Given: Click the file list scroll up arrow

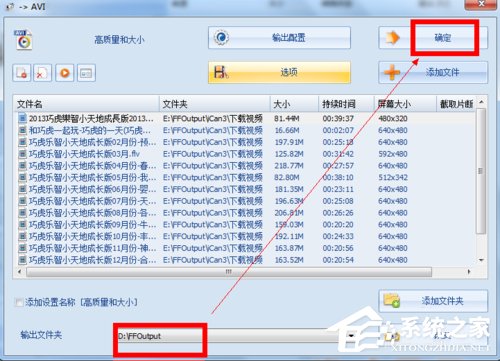Looking at the screenshot, I should pos(481,101).
